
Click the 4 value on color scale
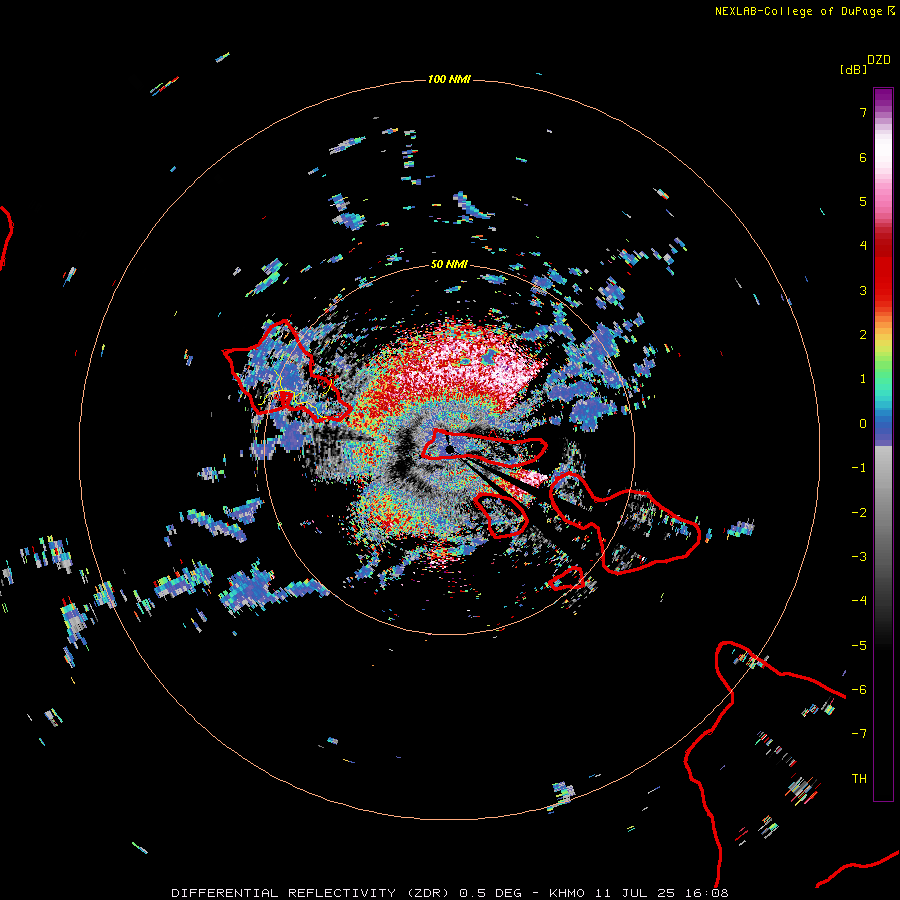click(863, 246)
